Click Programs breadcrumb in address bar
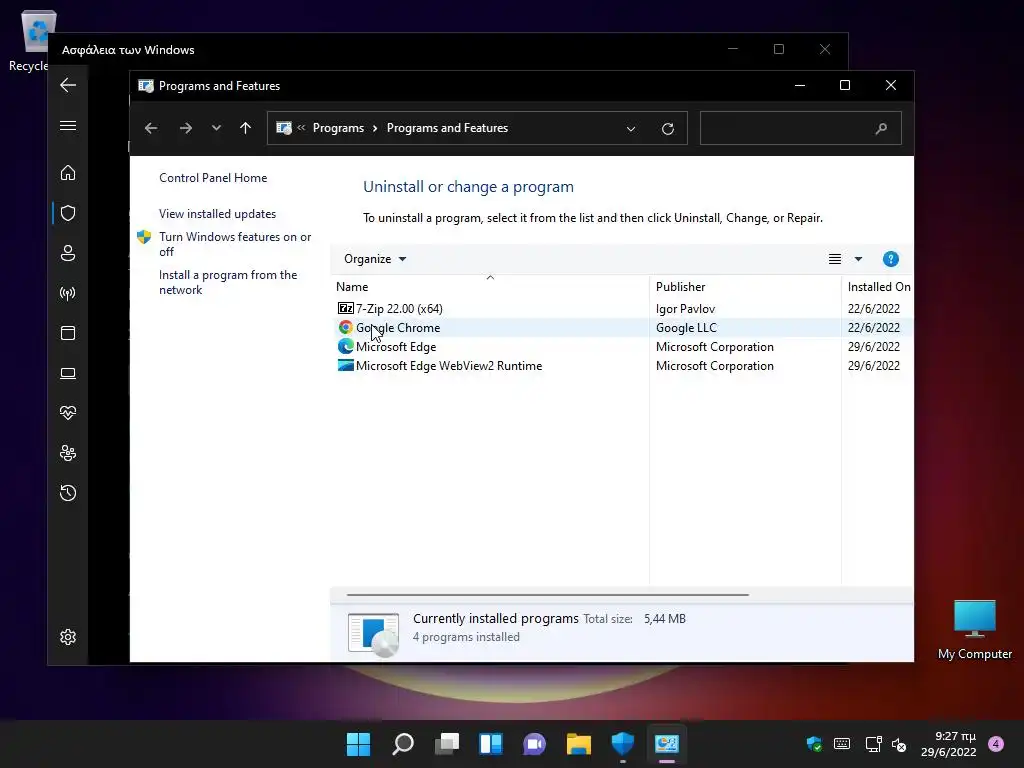 tap(338, 128)
